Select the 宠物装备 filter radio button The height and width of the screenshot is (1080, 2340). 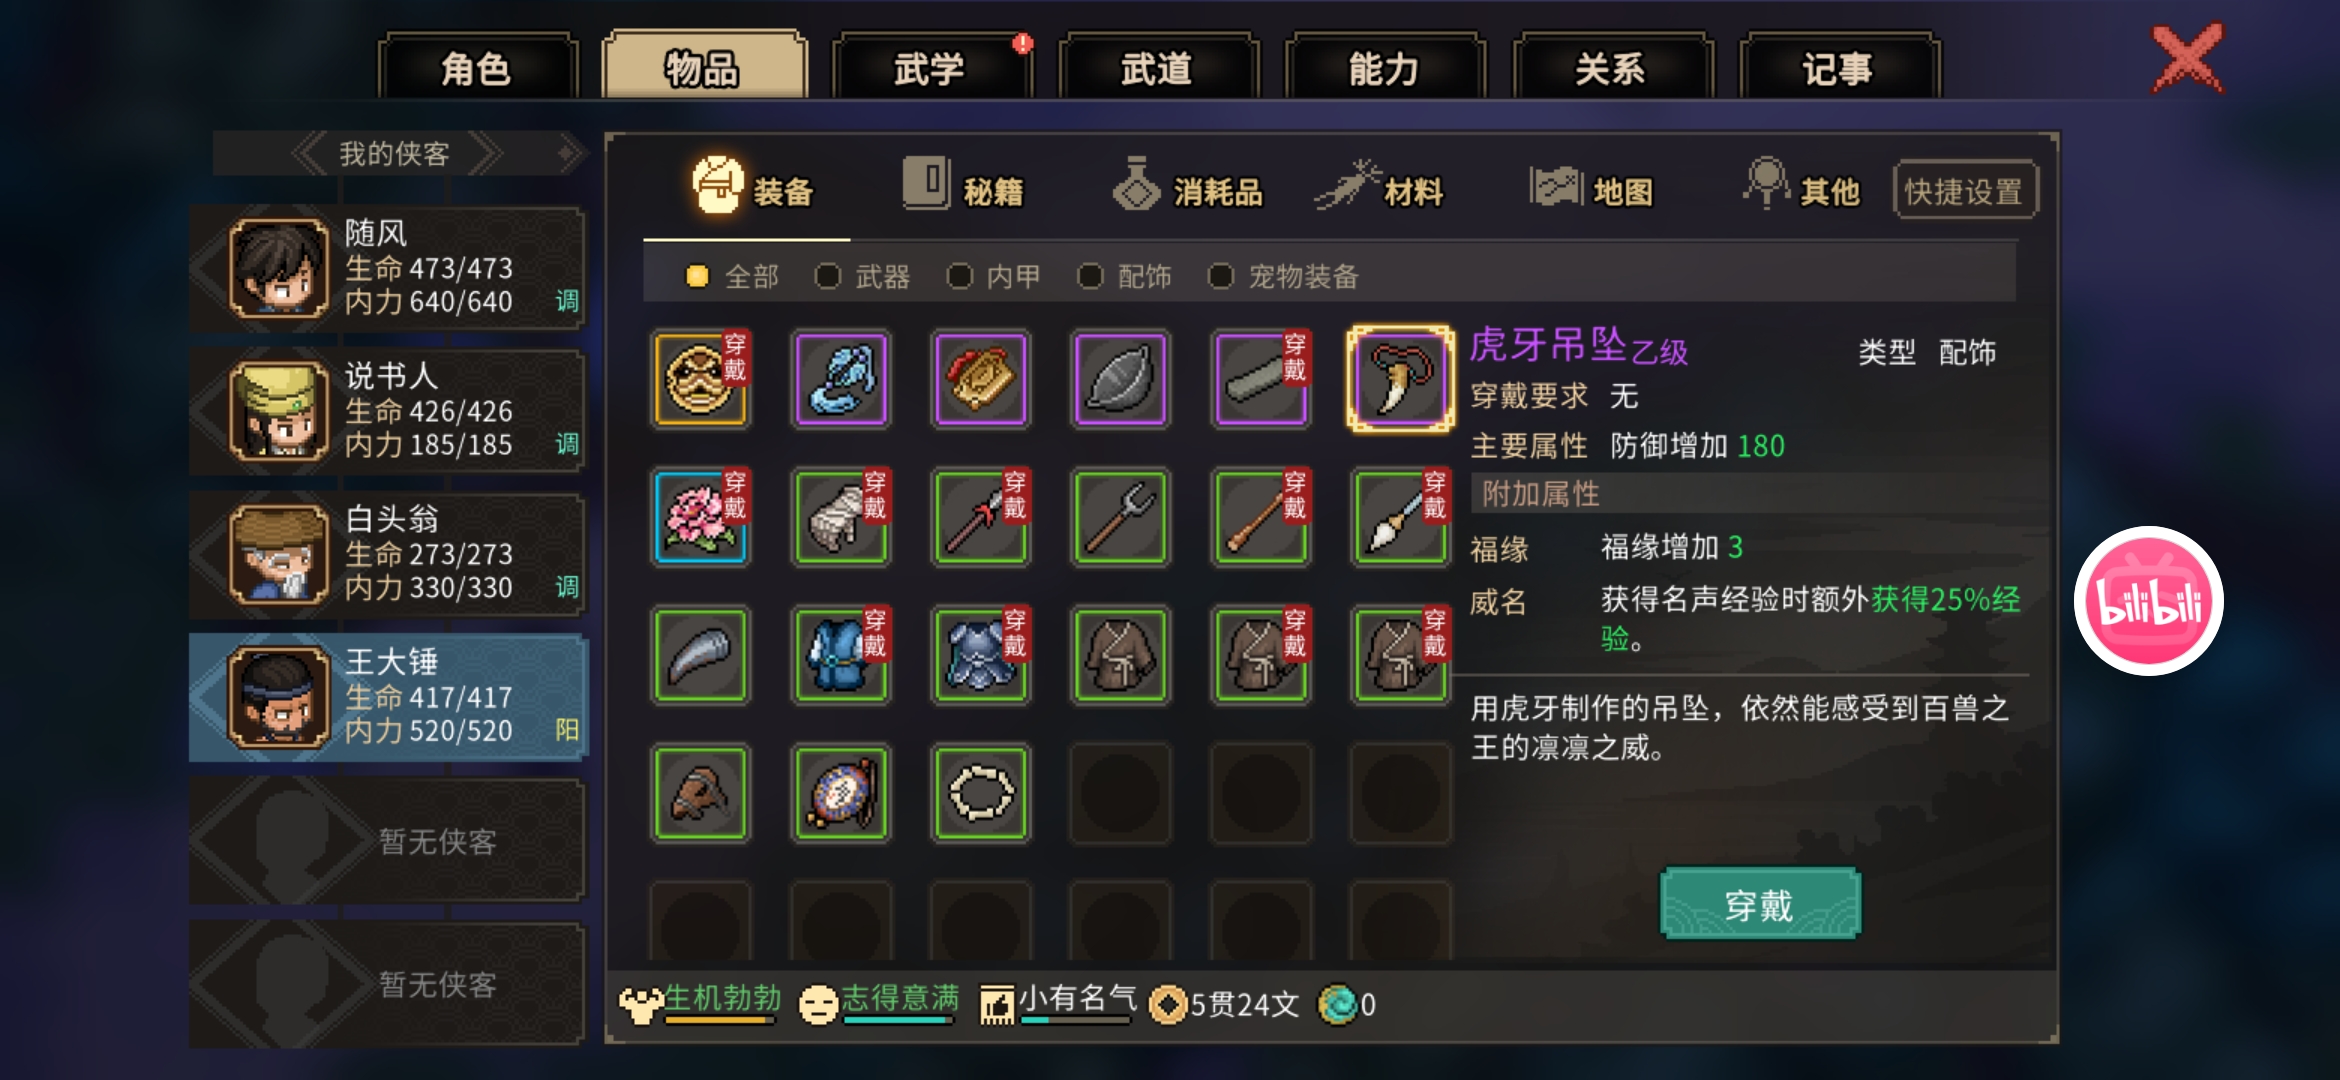pyautogui.click(x=1221, y=276)
